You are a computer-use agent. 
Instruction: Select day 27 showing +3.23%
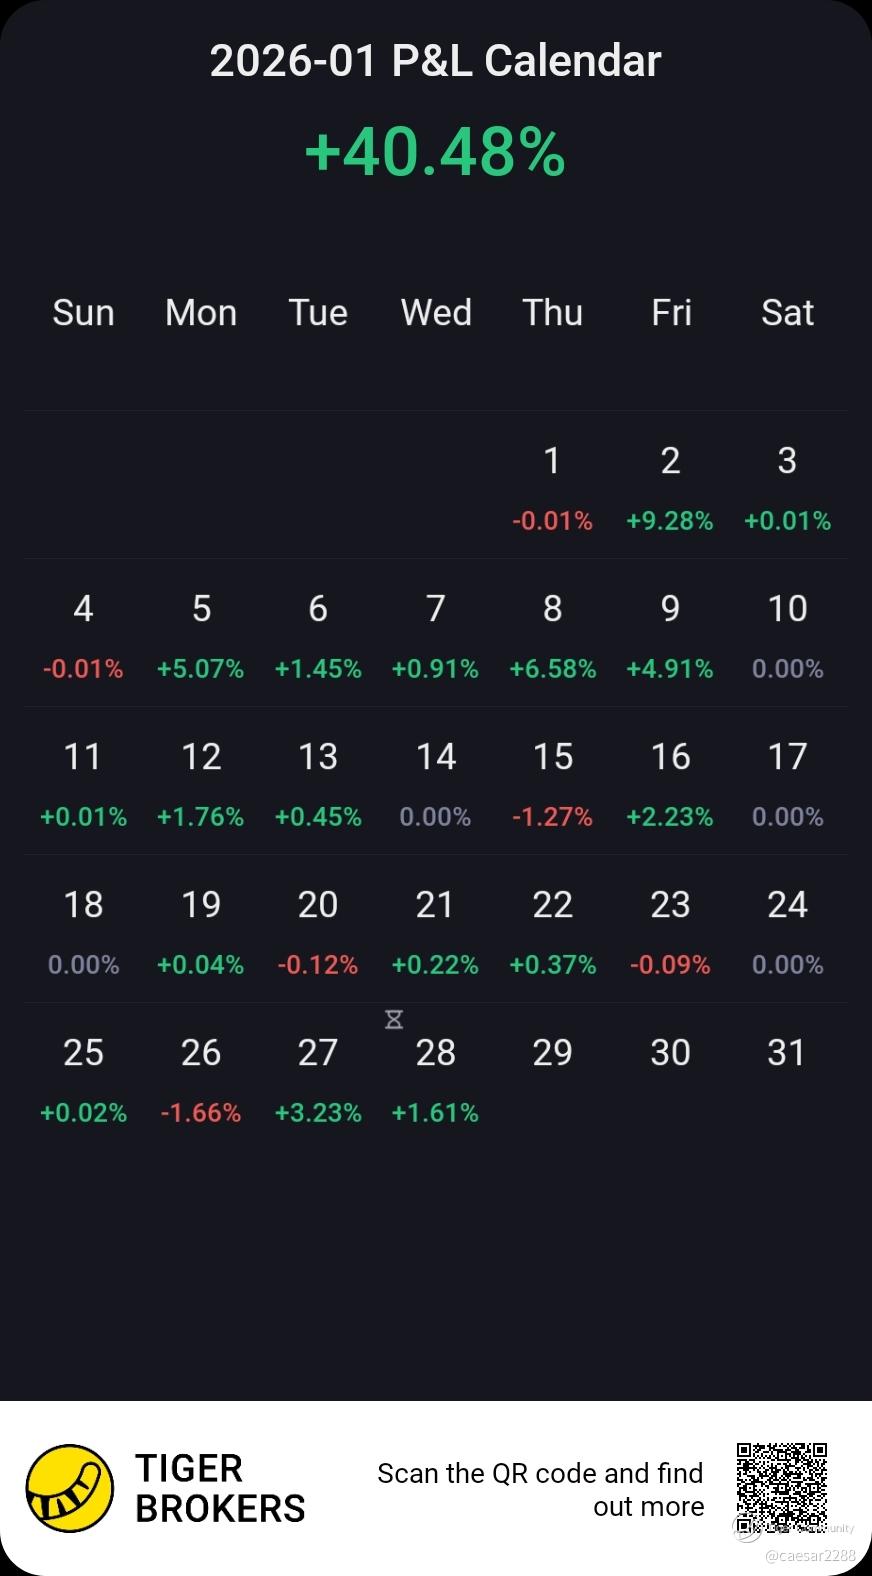318,1080
